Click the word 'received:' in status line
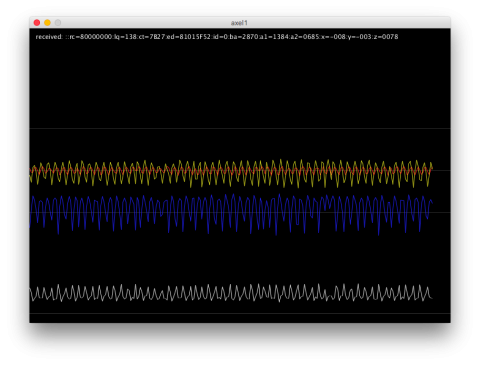The width and height of the screenshot is (480, 365). click(49, 37)
